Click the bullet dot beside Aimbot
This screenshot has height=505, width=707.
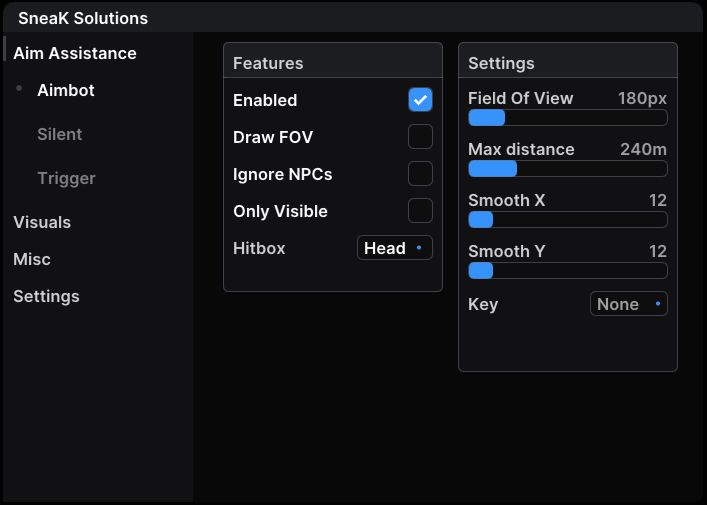pos(19,89)
